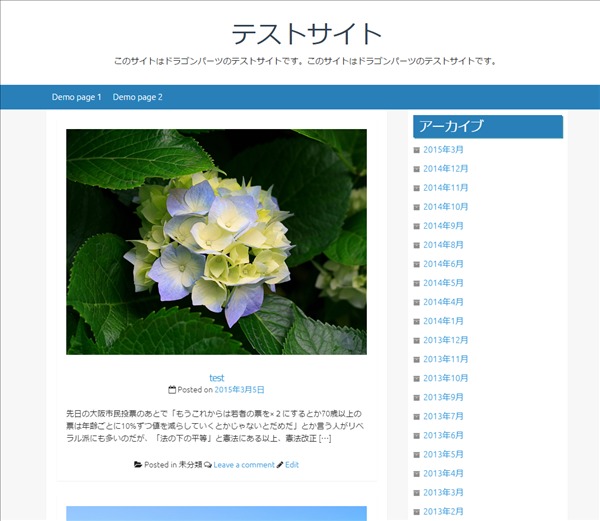The image size is (600, 521).
Task: Click the archive icon beside 2013年3月
Action: 417,493
